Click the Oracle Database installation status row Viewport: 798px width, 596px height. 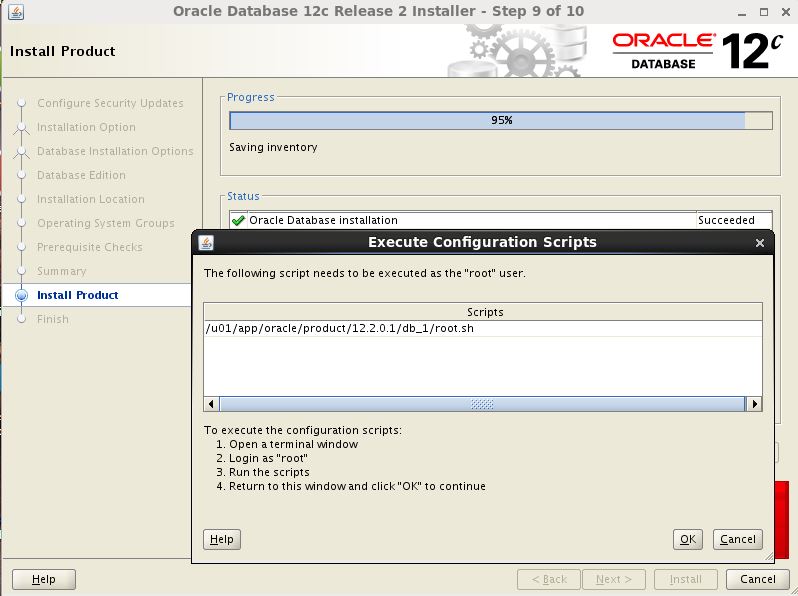(501, 220)
